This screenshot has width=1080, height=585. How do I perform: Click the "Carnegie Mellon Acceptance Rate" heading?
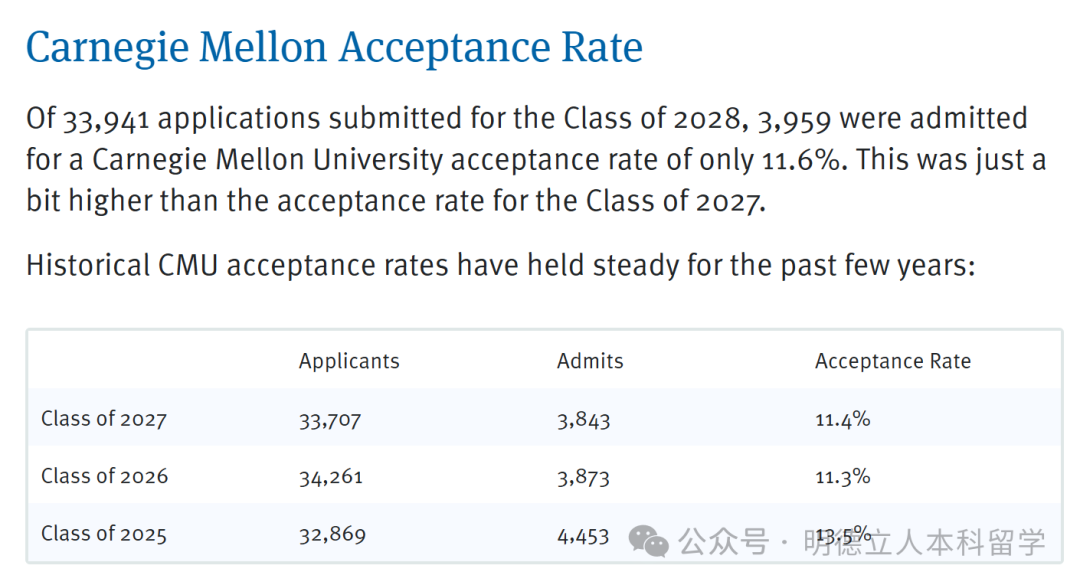334,48
